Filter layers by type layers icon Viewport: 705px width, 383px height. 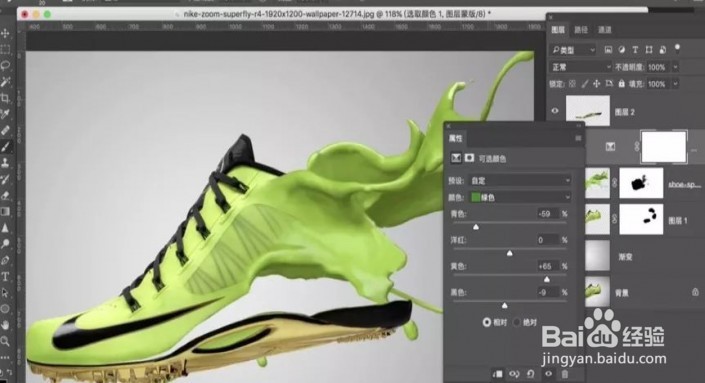coord(635,50)
